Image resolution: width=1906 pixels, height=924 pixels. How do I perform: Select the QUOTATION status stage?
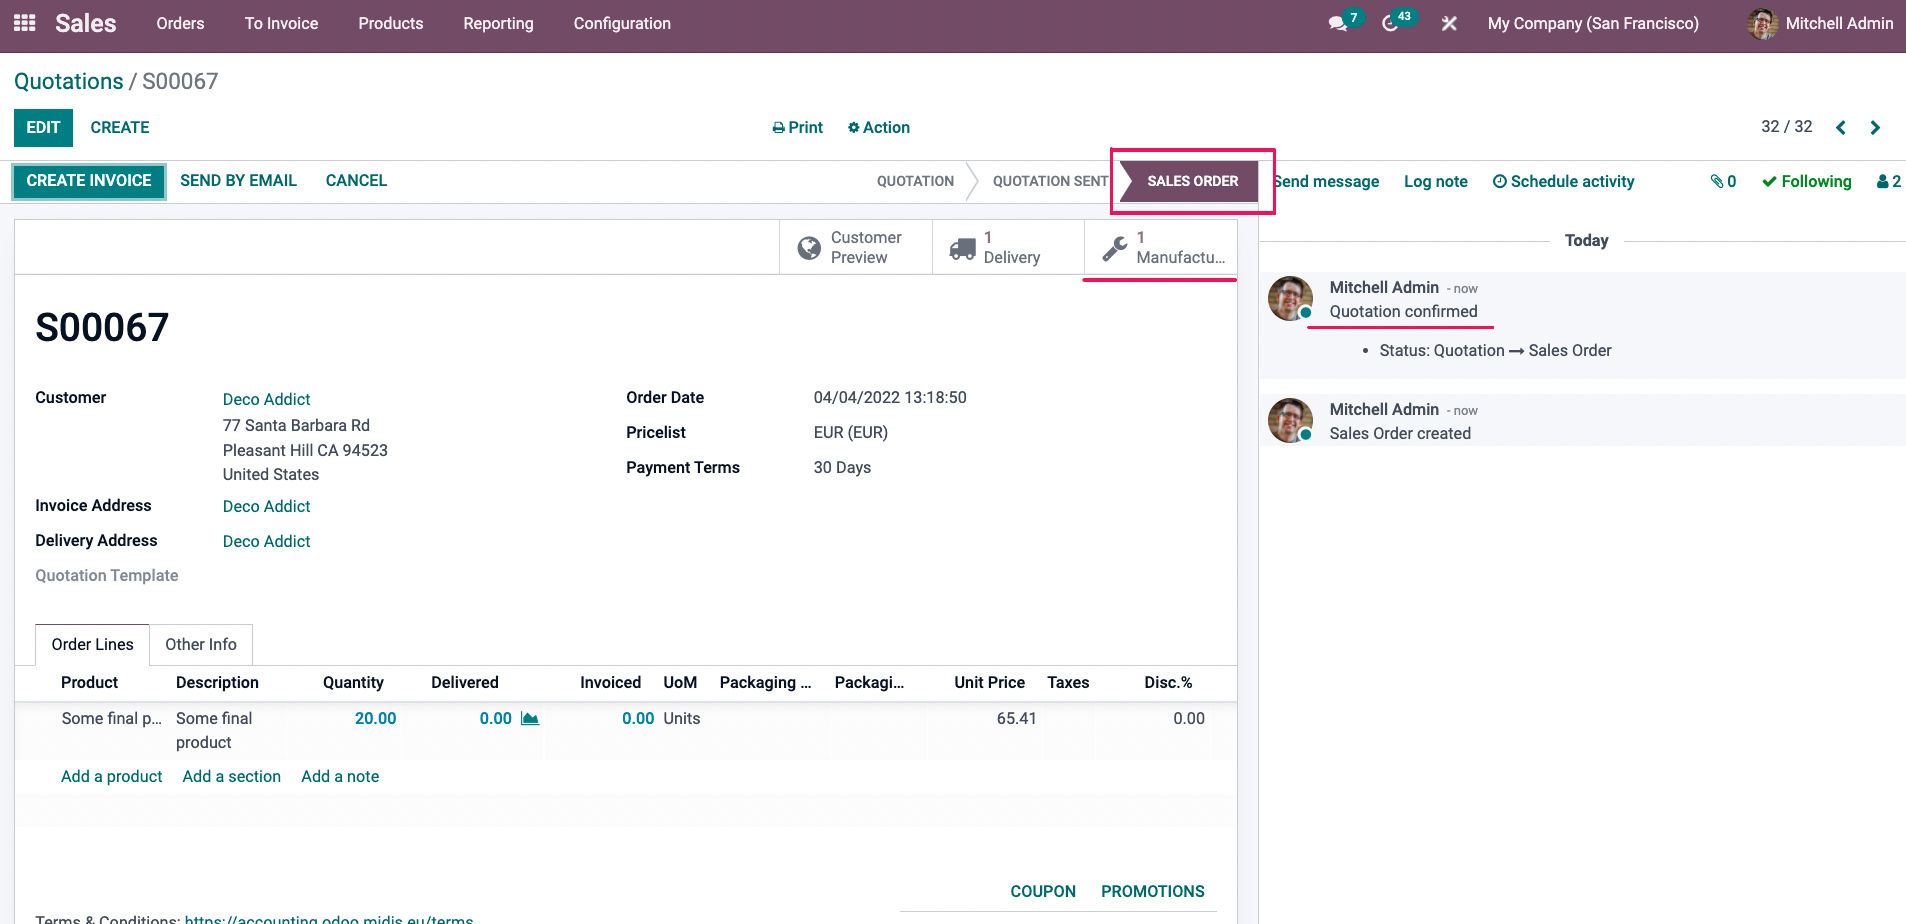click(x=915, y=181)
